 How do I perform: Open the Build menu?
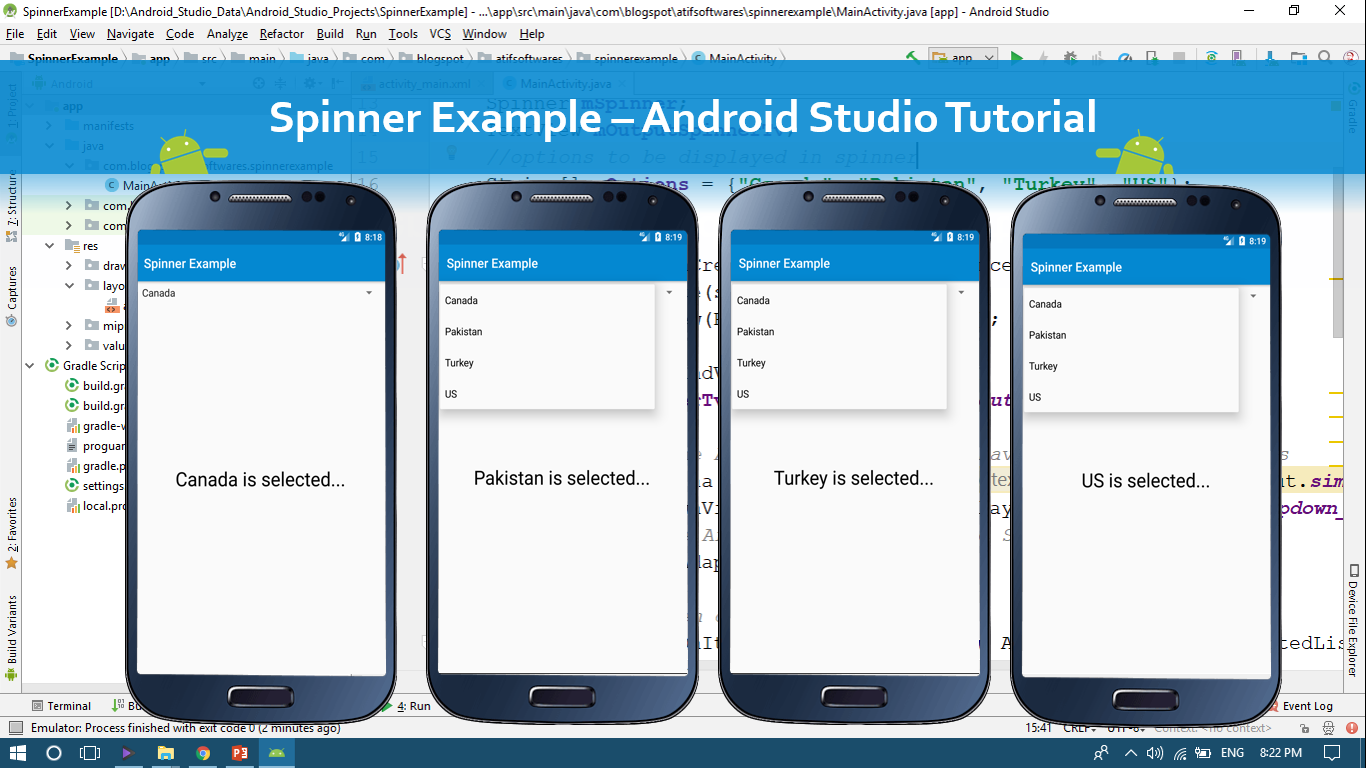click(329, 33)
